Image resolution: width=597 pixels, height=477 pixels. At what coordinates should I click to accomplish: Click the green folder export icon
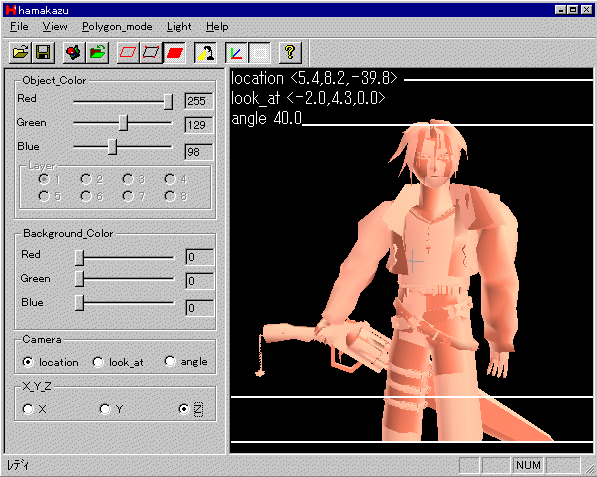[97, 52]
